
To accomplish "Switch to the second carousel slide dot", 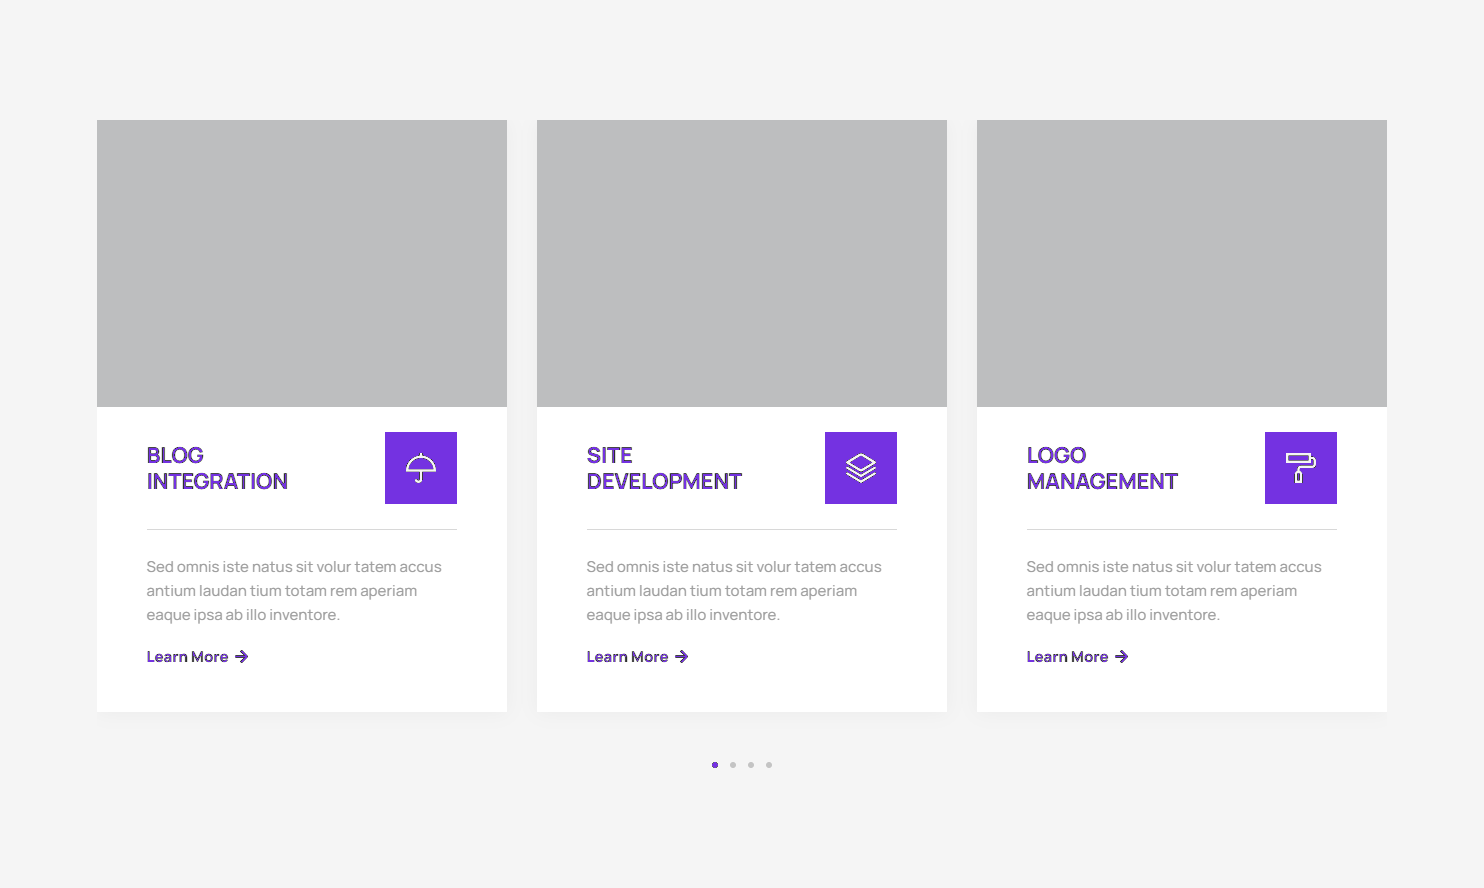I will click(x=733, y=765).
